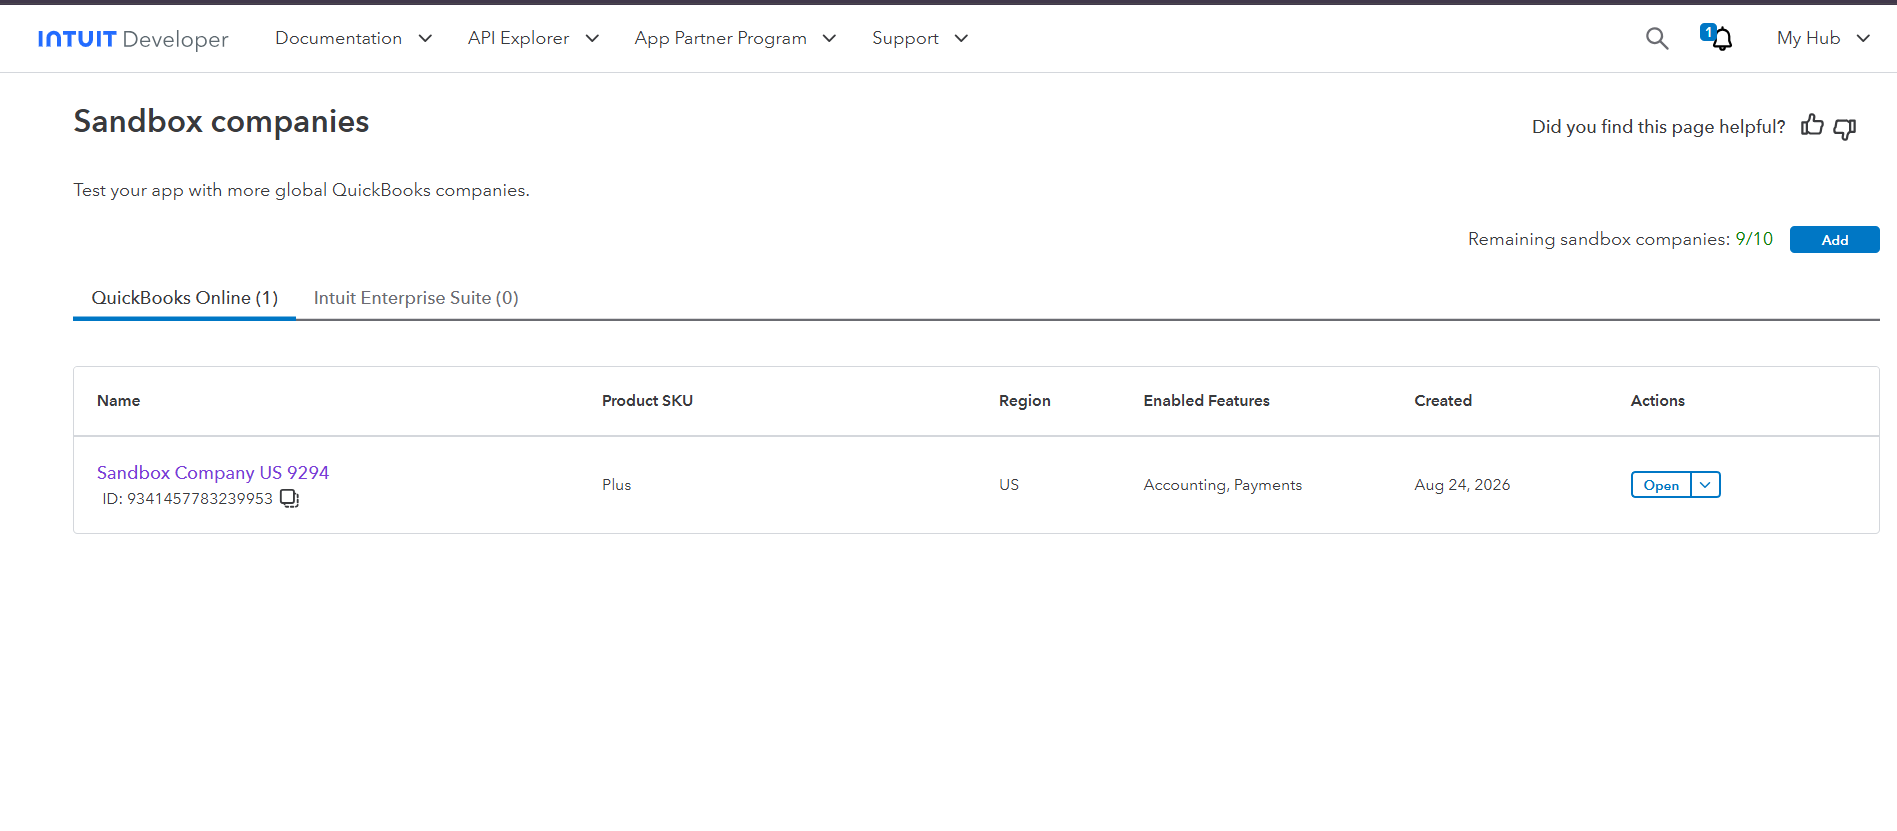Expand the Documentation menu
The height and width of the screenshot is (831, 1897).
(x=354, y=38)
